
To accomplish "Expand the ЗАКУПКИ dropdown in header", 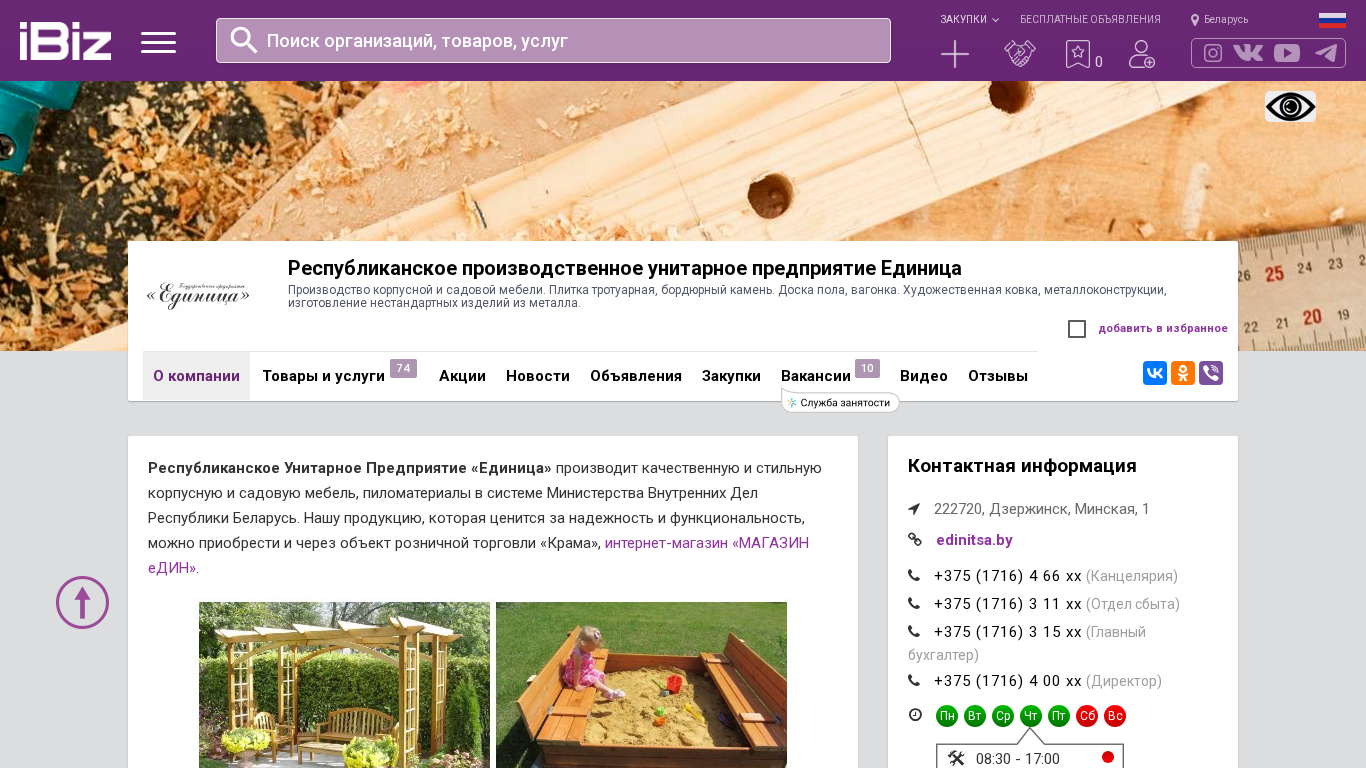I will click(969, 20).
